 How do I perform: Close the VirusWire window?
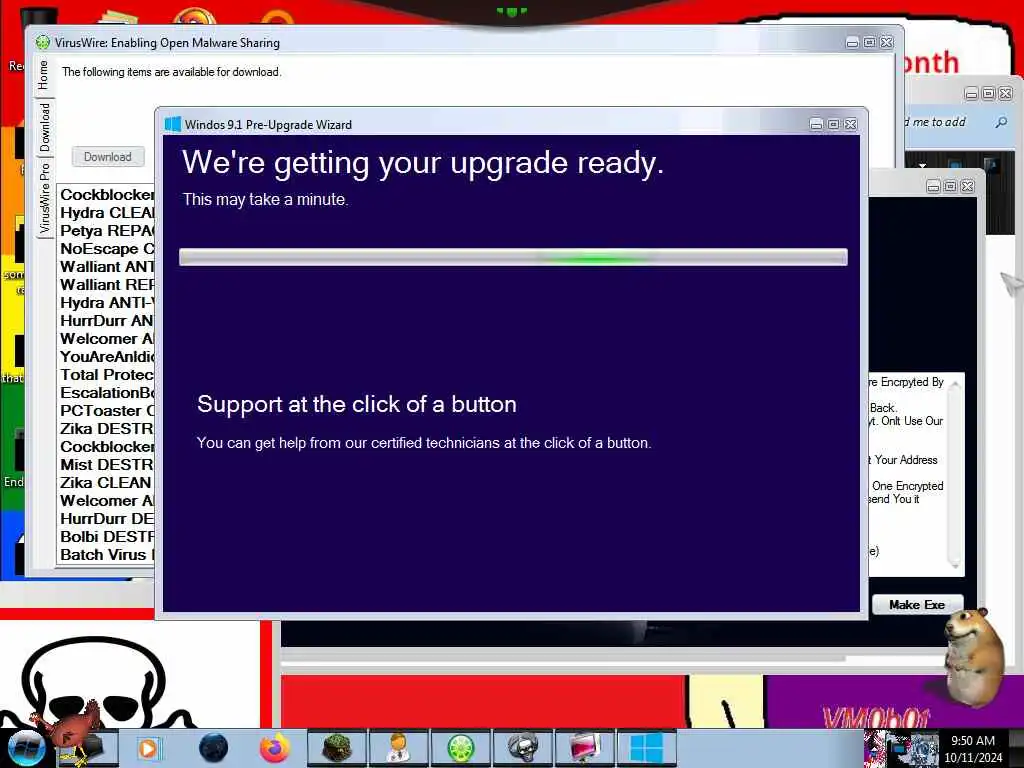click(887, 42)
